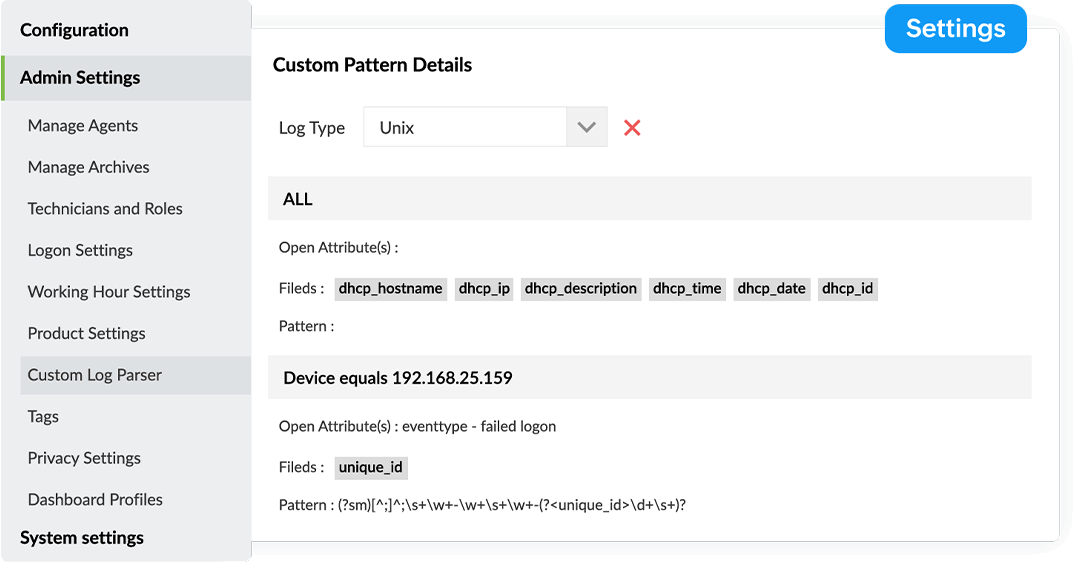Open Manage Agents settings
Screen dimensions: 1086x567
83,126
